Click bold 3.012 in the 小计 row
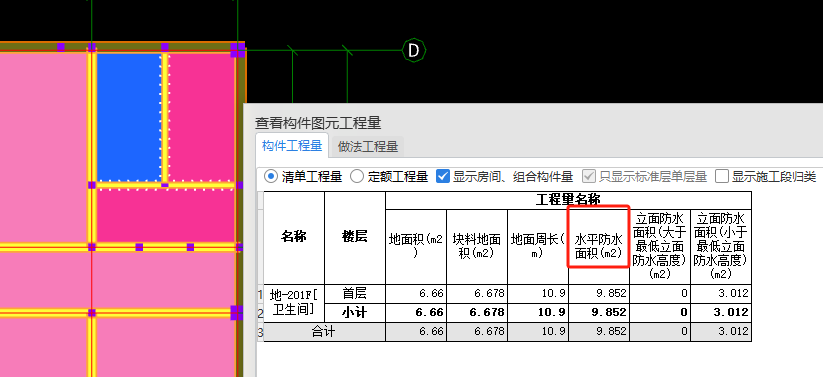The height and width of the screenshot is (377, 823). (x=721, y=312)
